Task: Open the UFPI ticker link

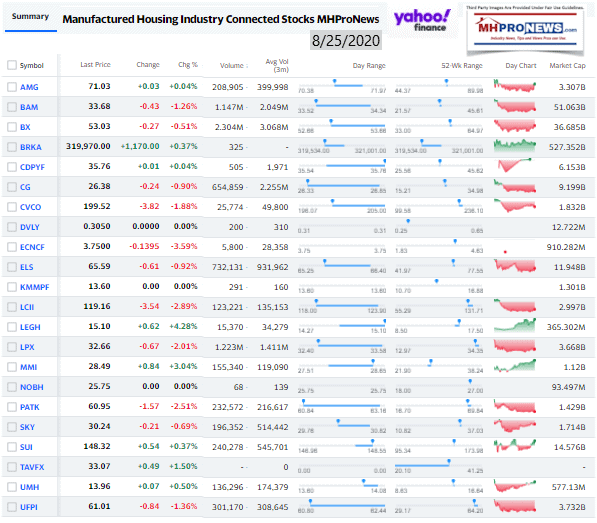Action: [x=29, y=507]
